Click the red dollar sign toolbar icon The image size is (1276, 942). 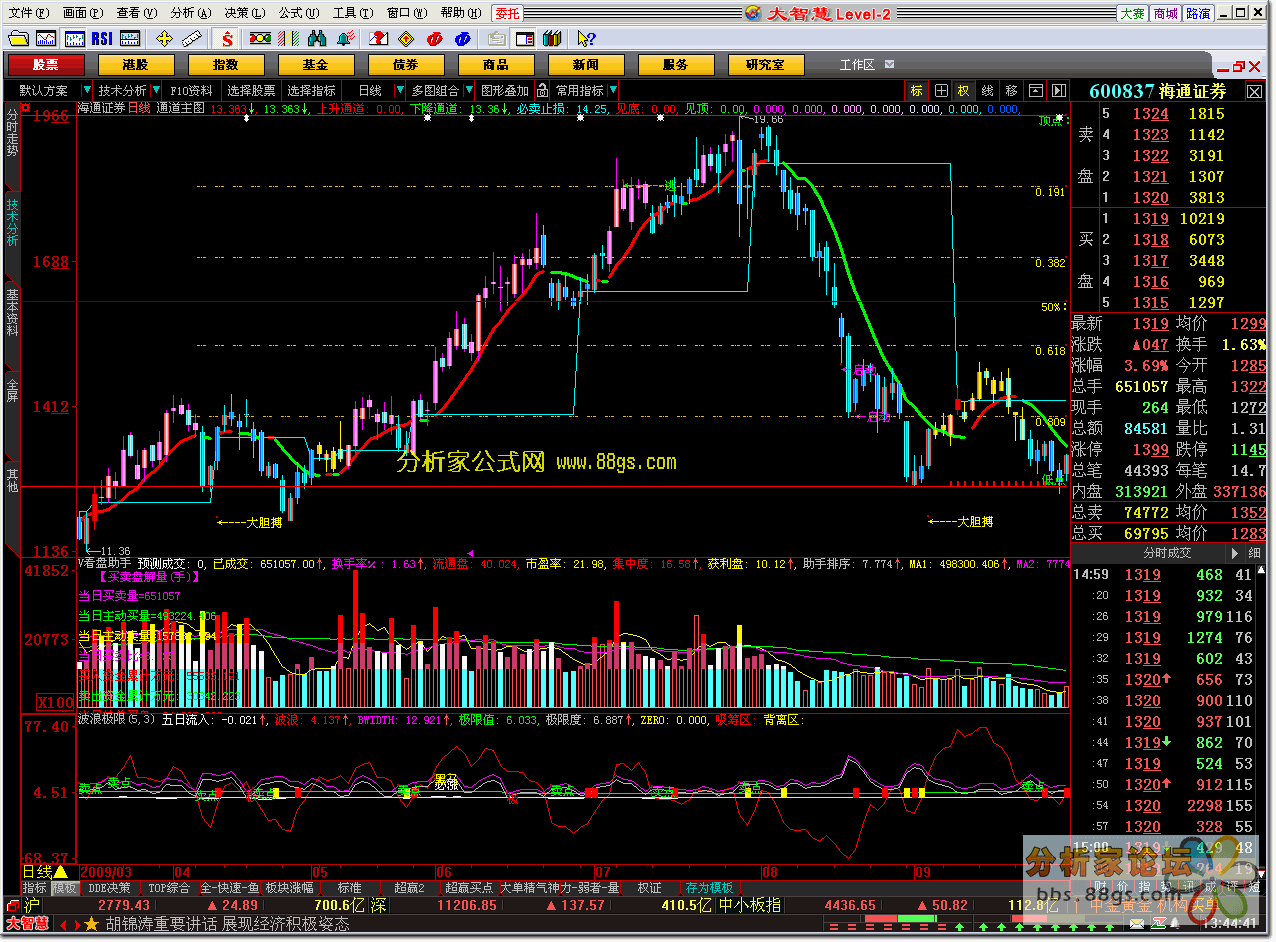point(228,39)
